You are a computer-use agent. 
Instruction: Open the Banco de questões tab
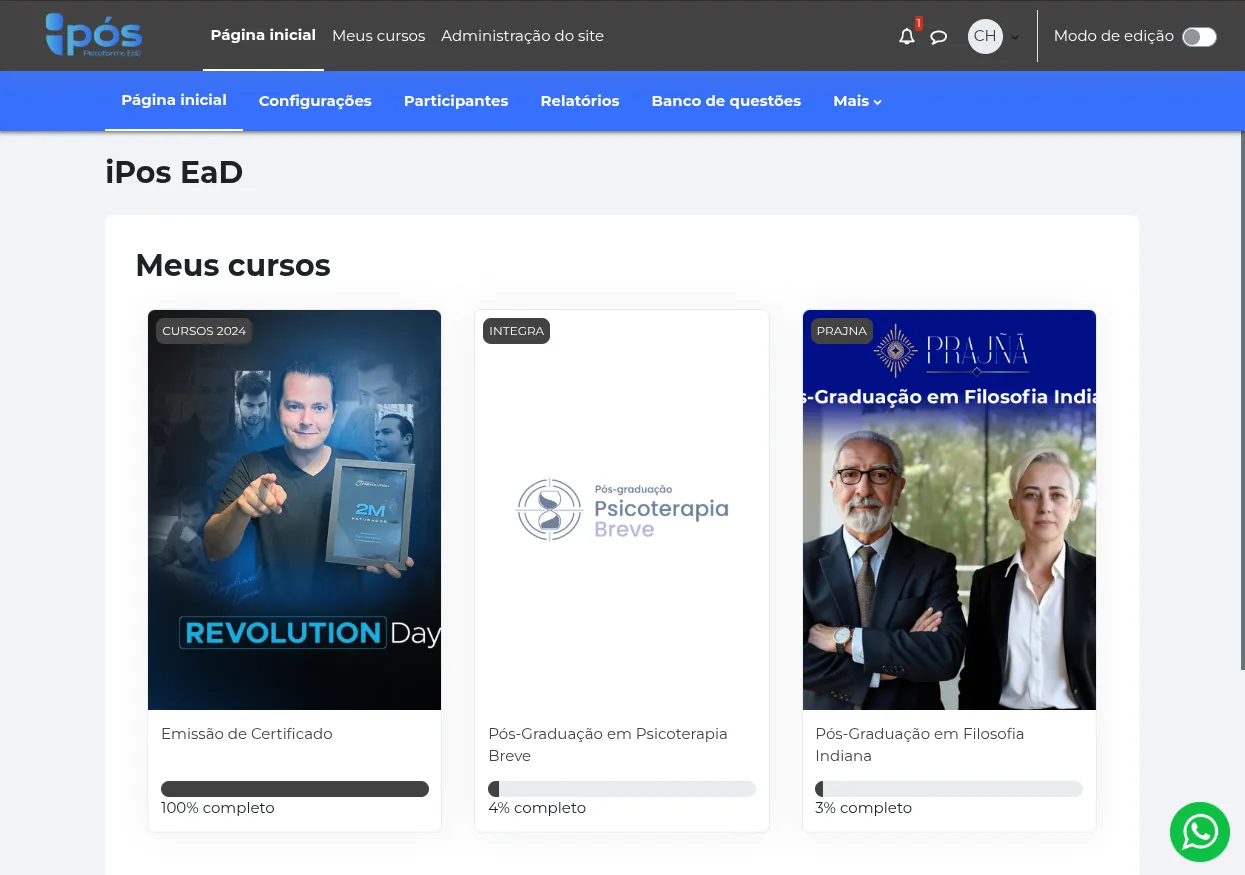726,101
